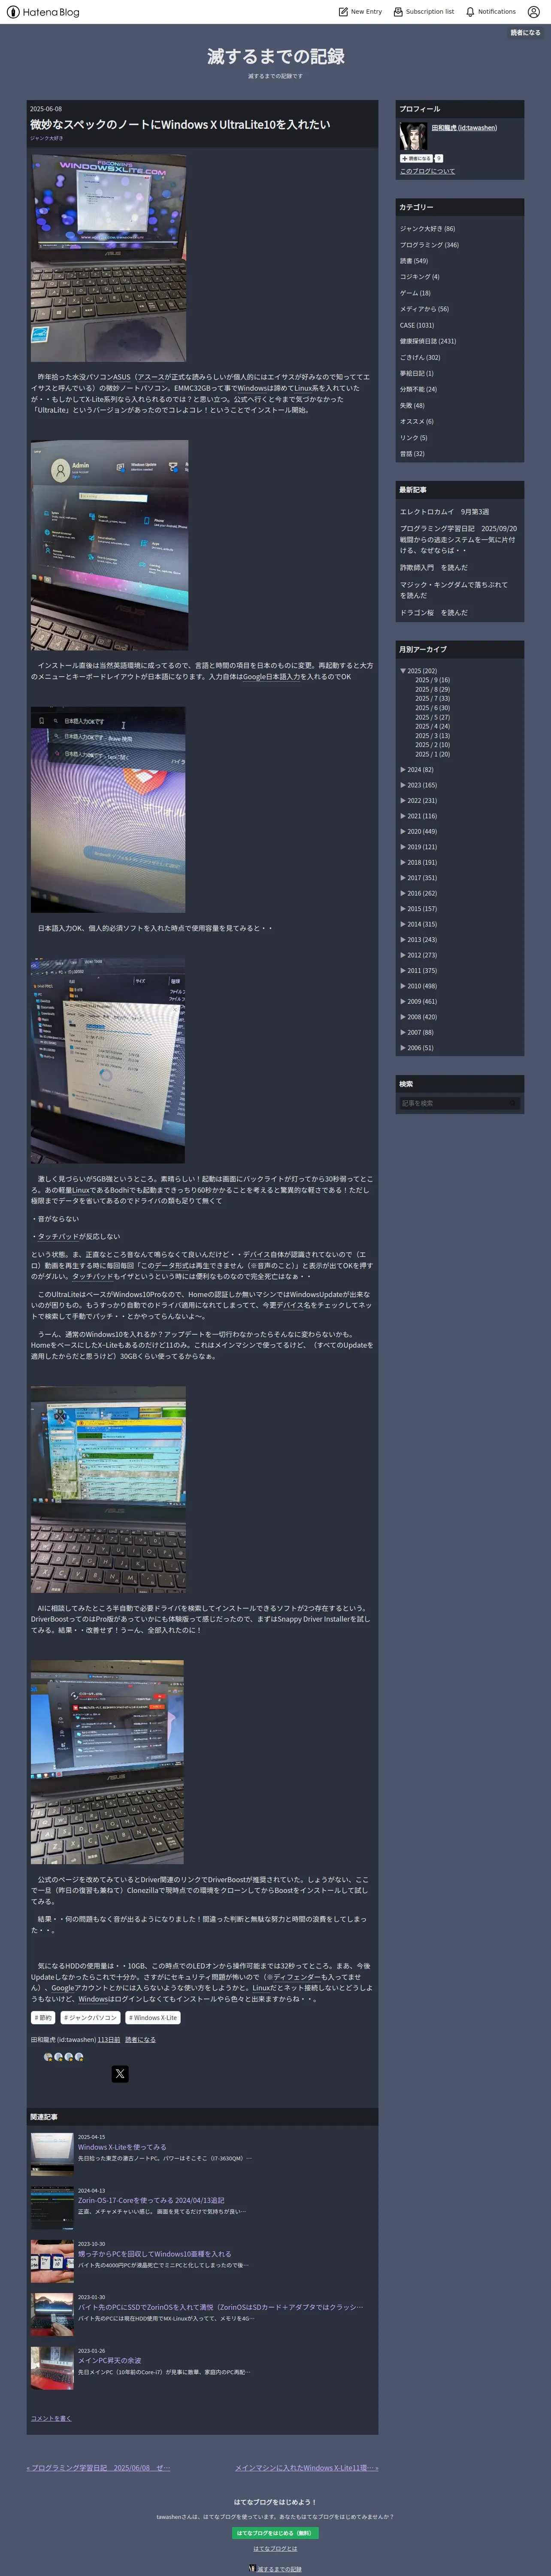This screenshot has width=551, height=2576.
Task: Open first article photo of ASUS laptop
Action: coord(108,258)
